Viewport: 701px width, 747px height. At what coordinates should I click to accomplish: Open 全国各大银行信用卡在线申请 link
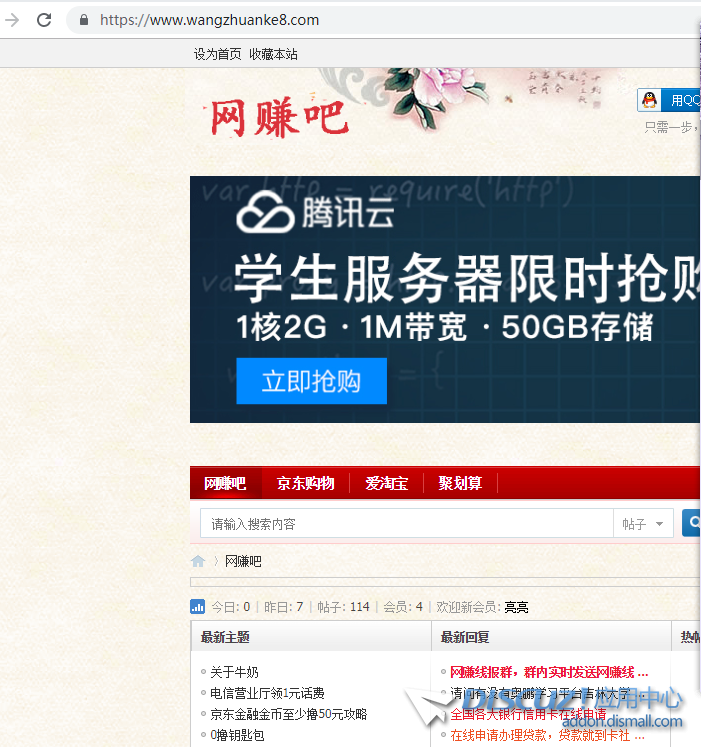point(528,714)
